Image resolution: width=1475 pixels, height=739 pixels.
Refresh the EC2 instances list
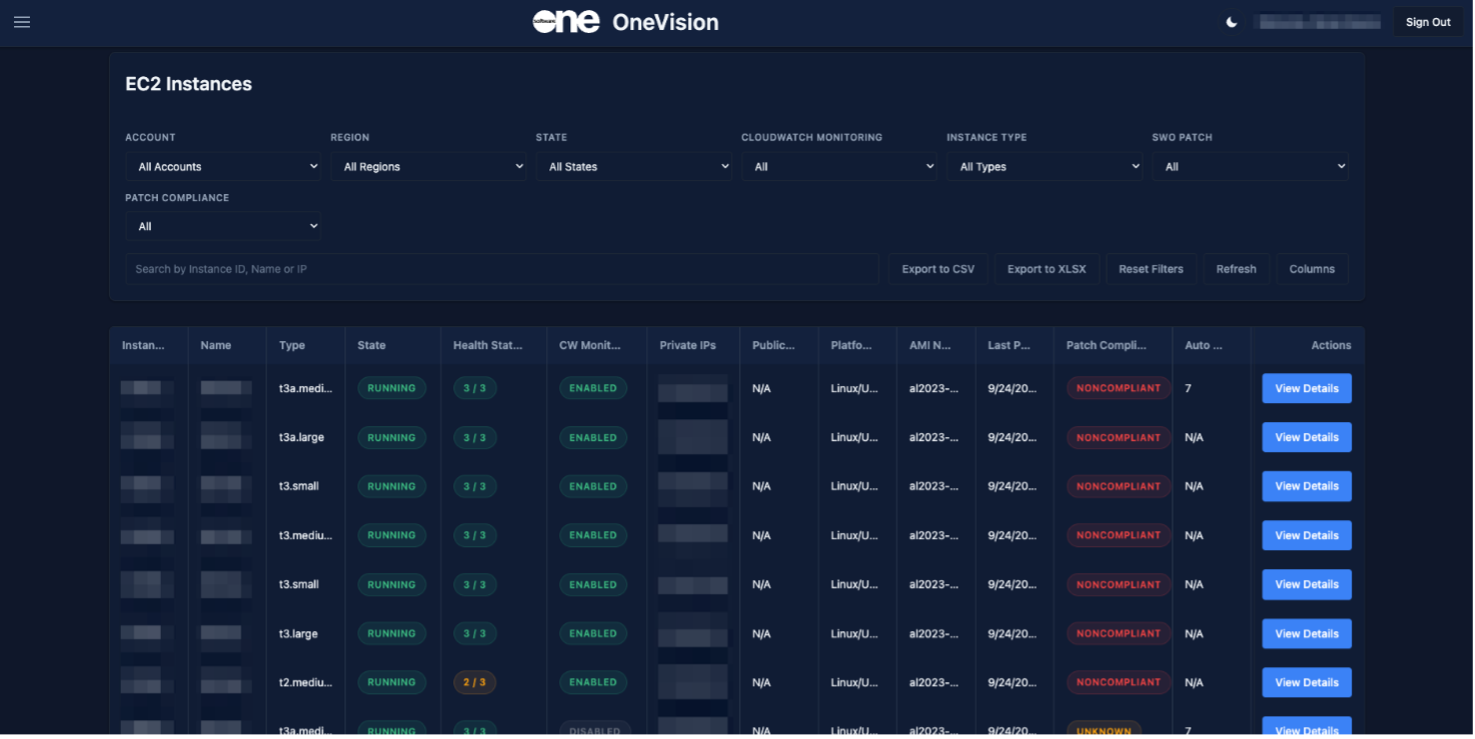tap(1236, 269)
